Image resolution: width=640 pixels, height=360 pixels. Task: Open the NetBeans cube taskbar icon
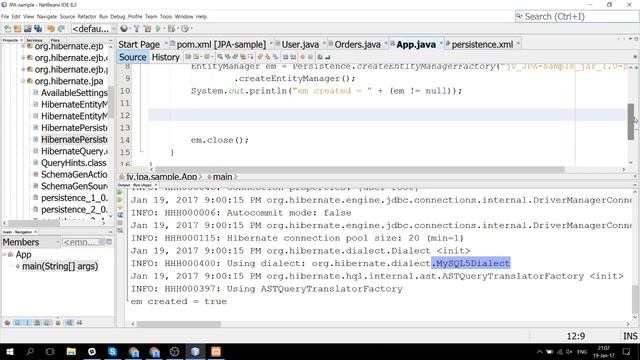tap(195, 351)
